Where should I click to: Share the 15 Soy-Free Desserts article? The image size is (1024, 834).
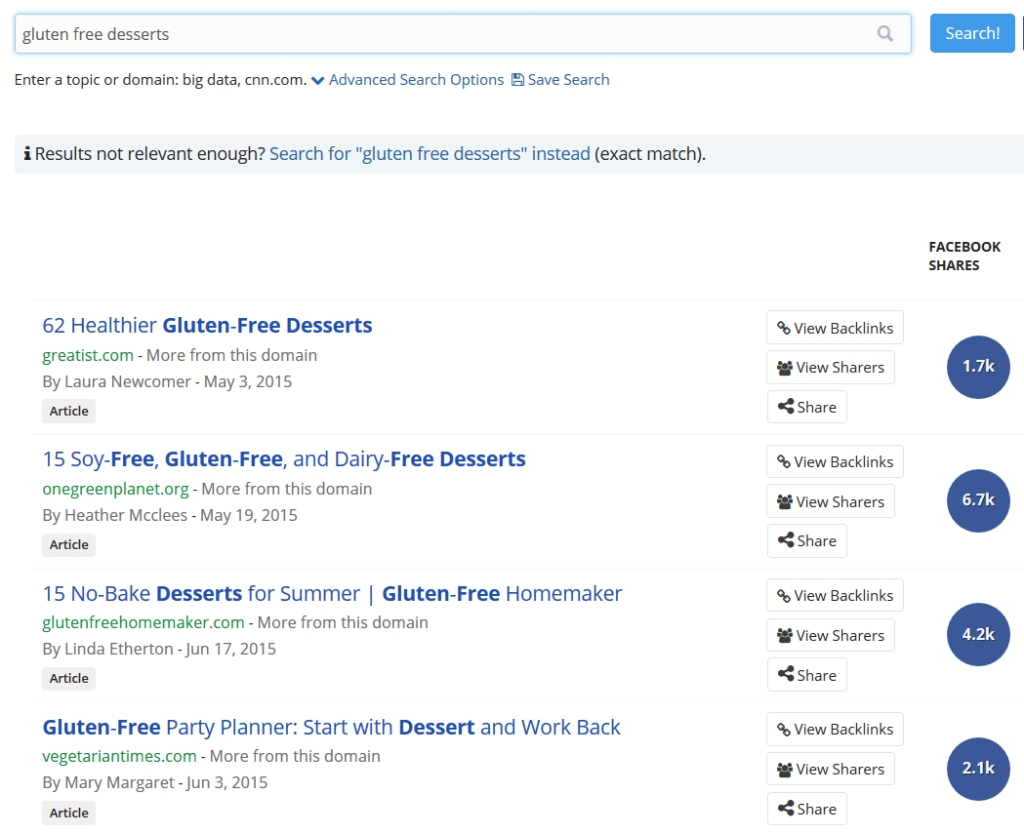(x=807, y=541)
